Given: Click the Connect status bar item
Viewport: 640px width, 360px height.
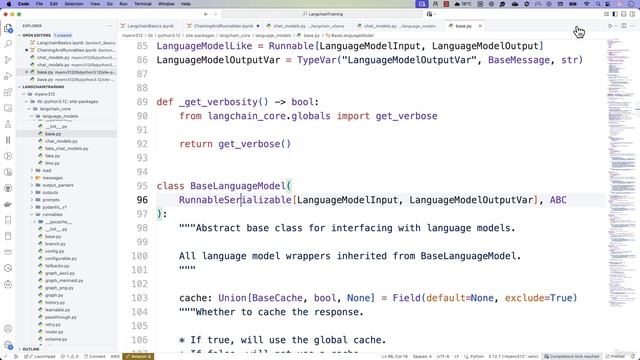Looking at the screenshot, I should 95,356.
